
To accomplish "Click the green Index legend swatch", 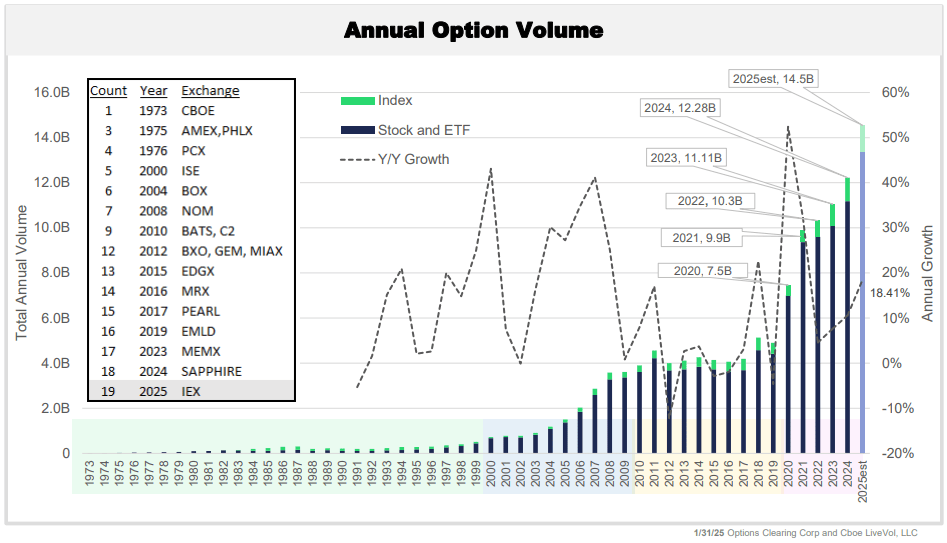I will click(357, 101).
